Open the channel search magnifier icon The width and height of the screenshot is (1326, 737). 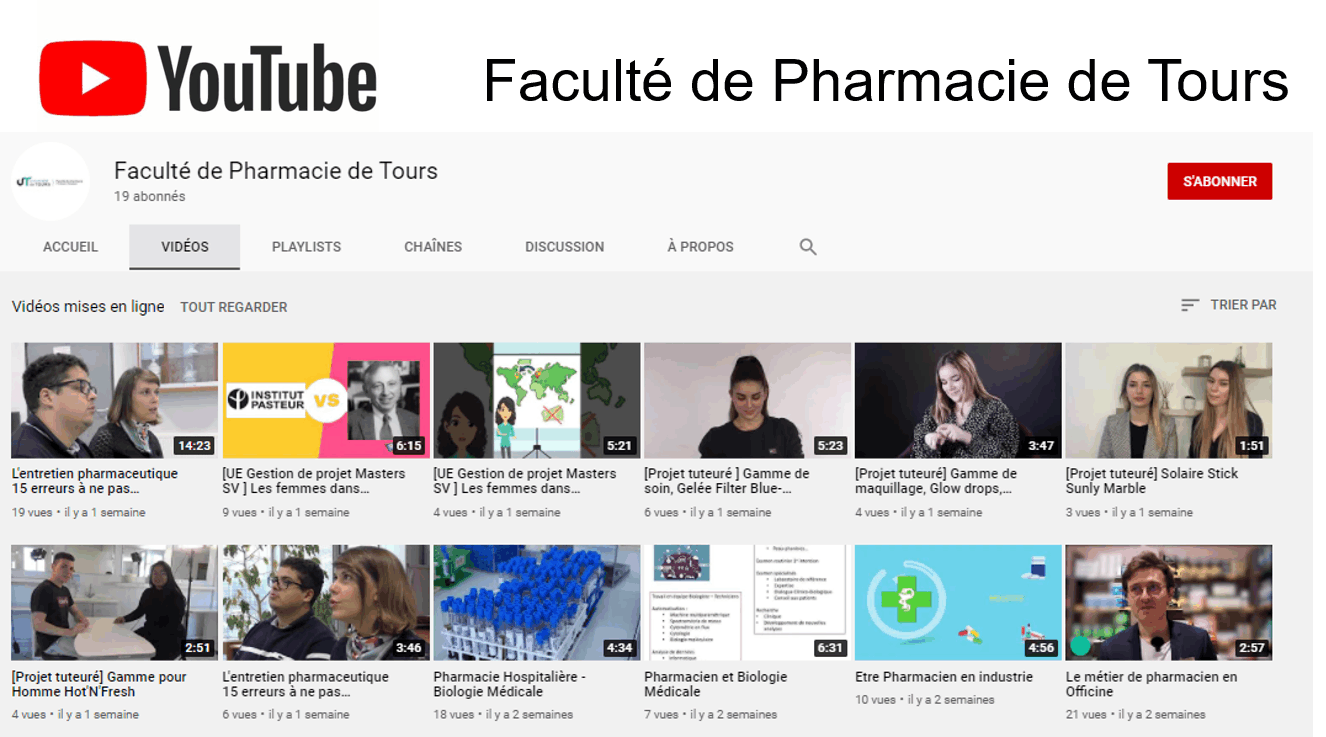[808, 247]
